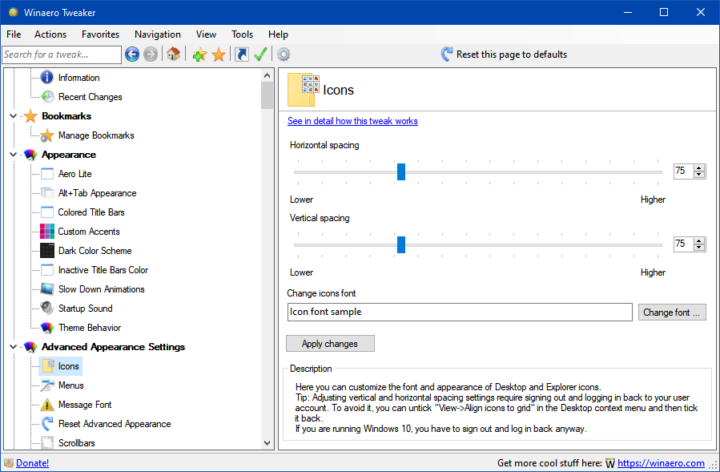This screenshot has width=720, height=472.
Task: Decrease Horizontal spacing with the down arrow
Action: 699,174
